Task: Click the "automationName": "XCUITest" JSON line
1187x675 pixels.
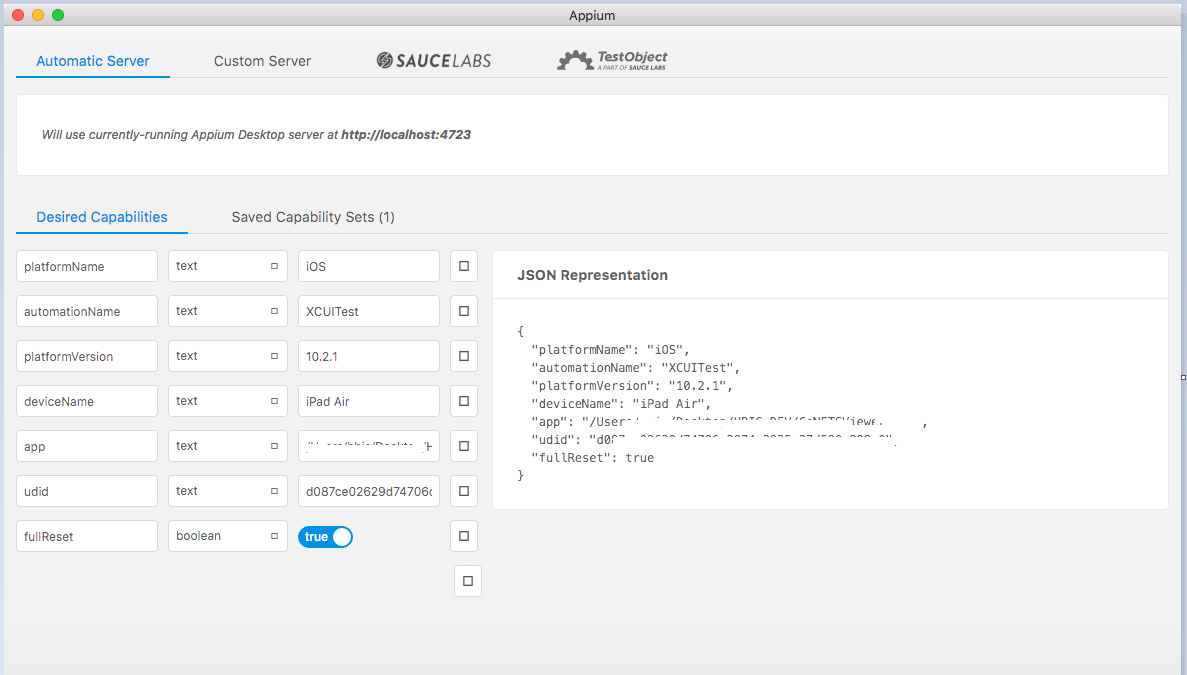Action: (635, 368)
